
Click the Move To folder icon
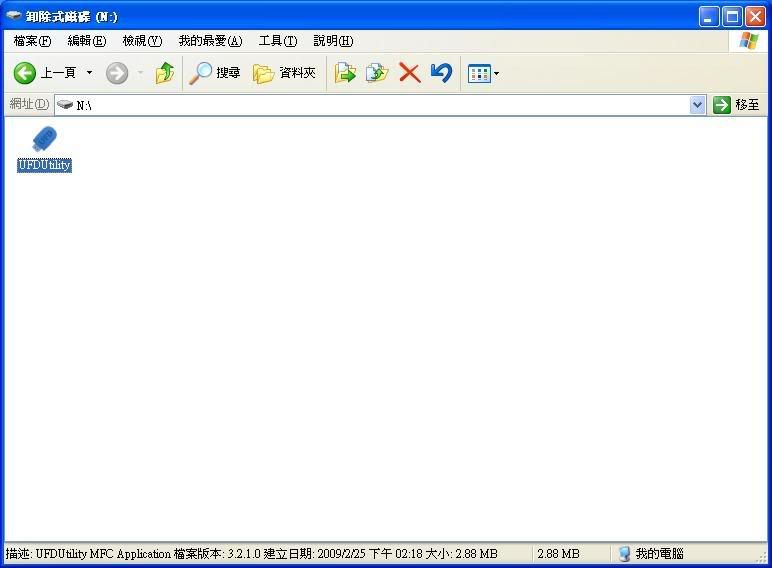click(345, 73)
